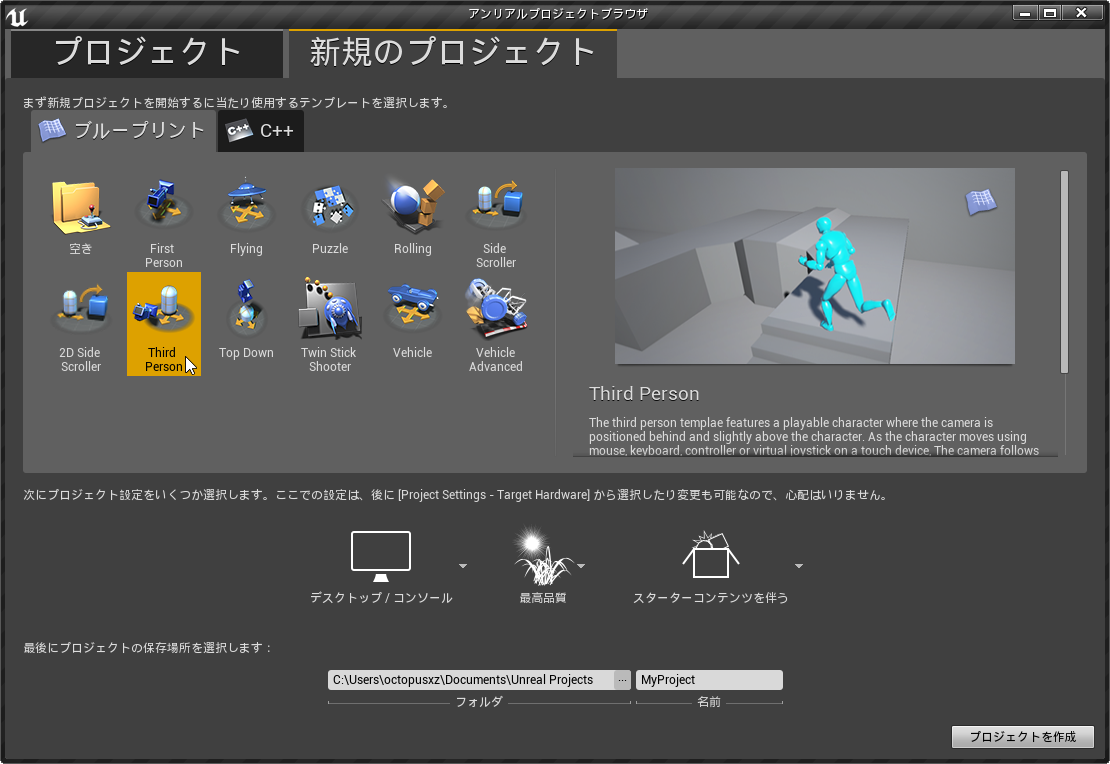
Task: Click the 最高品質 label
Action: 543,598
